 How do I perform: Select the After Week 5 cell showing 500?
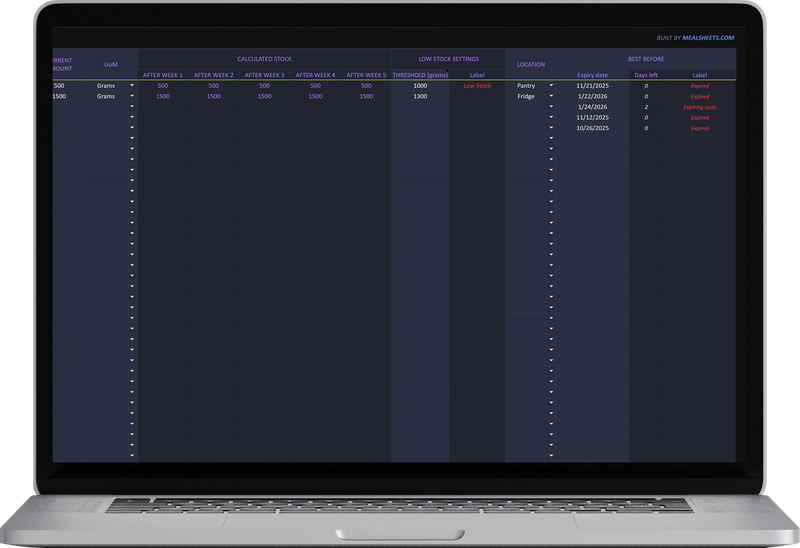(x=366, y=86)
